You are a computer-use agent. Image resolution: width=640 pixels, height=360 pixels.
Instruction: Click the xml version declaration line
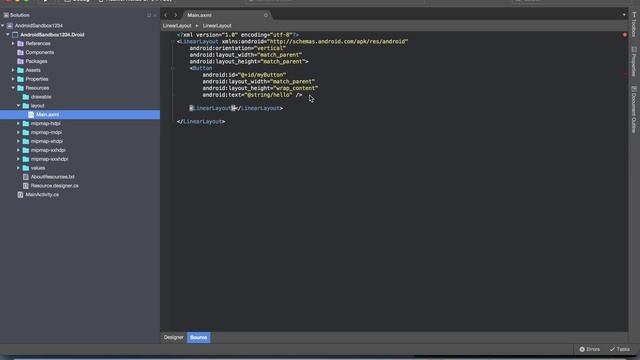(x=238, y=35)
